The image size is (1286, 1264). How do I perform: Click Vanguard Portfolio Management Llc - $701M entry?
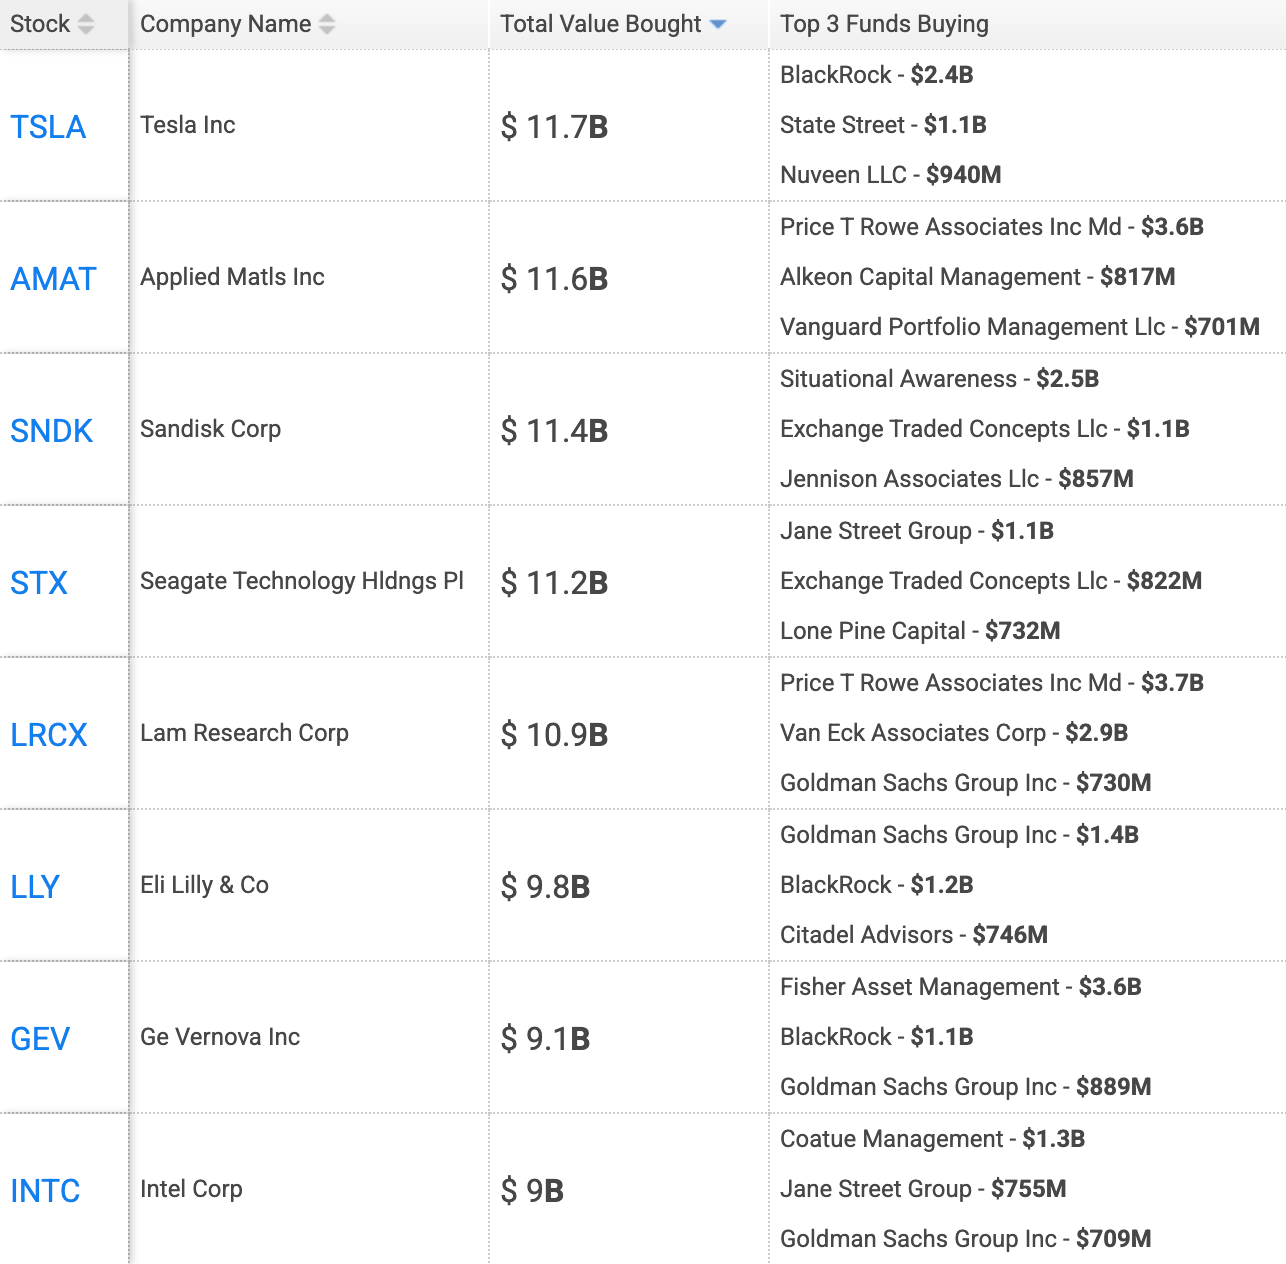pos(1020,327)
